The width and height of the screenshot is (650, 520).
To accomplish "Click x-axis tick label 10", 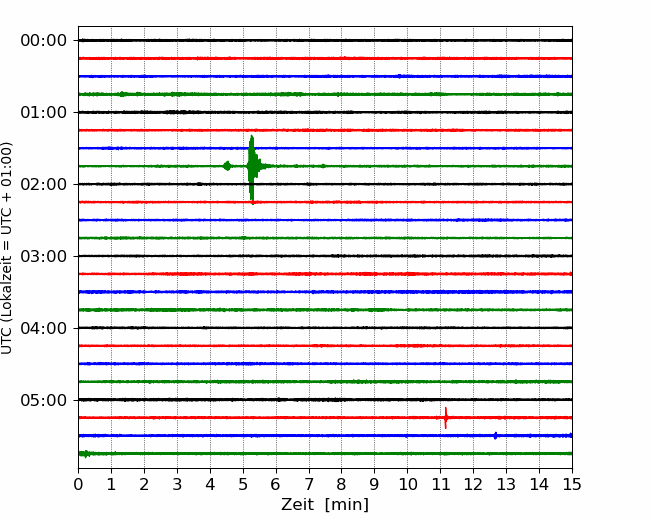I will [x=407, y=484].
